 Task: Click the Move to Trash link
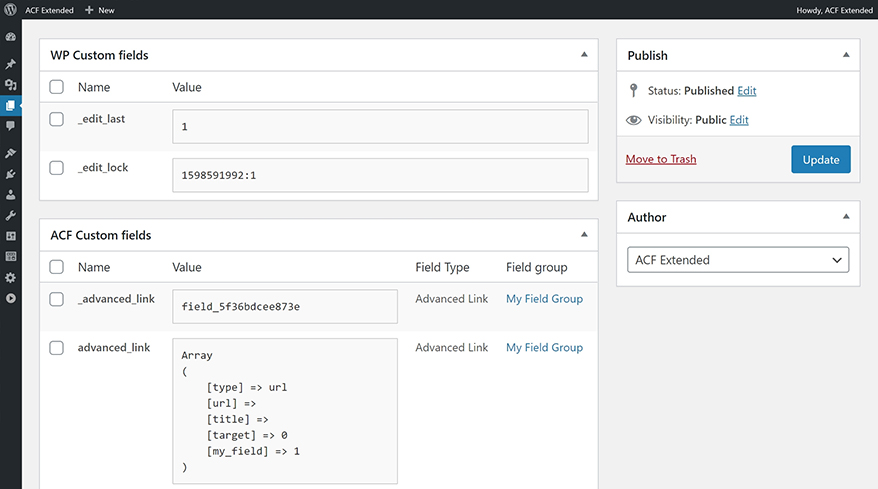pos(661,159)
